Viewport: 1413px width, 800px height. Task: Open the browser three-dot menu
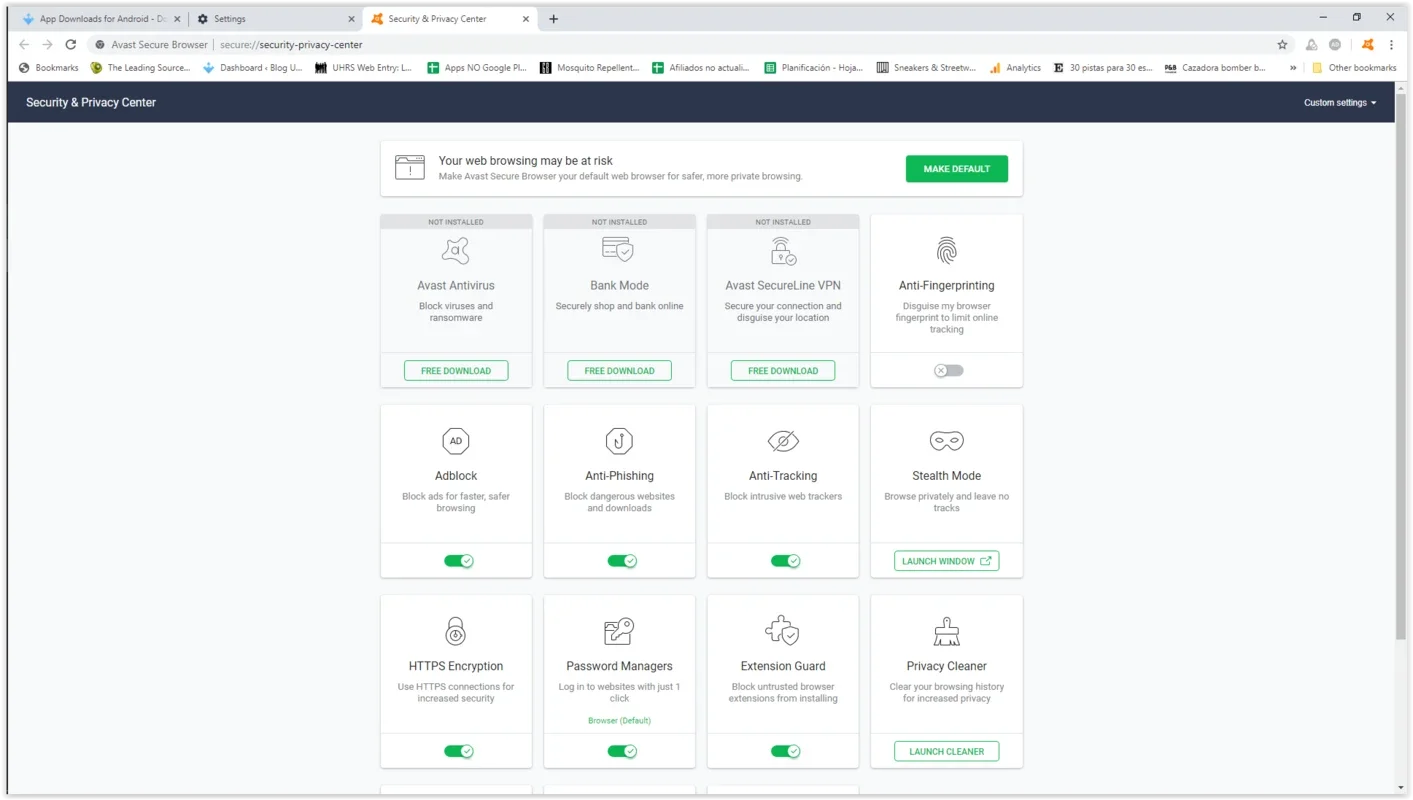1391,45
